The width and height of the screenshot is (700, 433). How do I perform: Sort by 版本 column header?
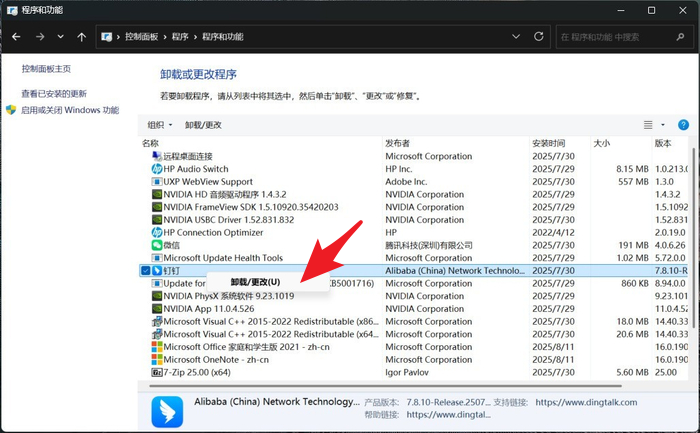coord(663,143)
